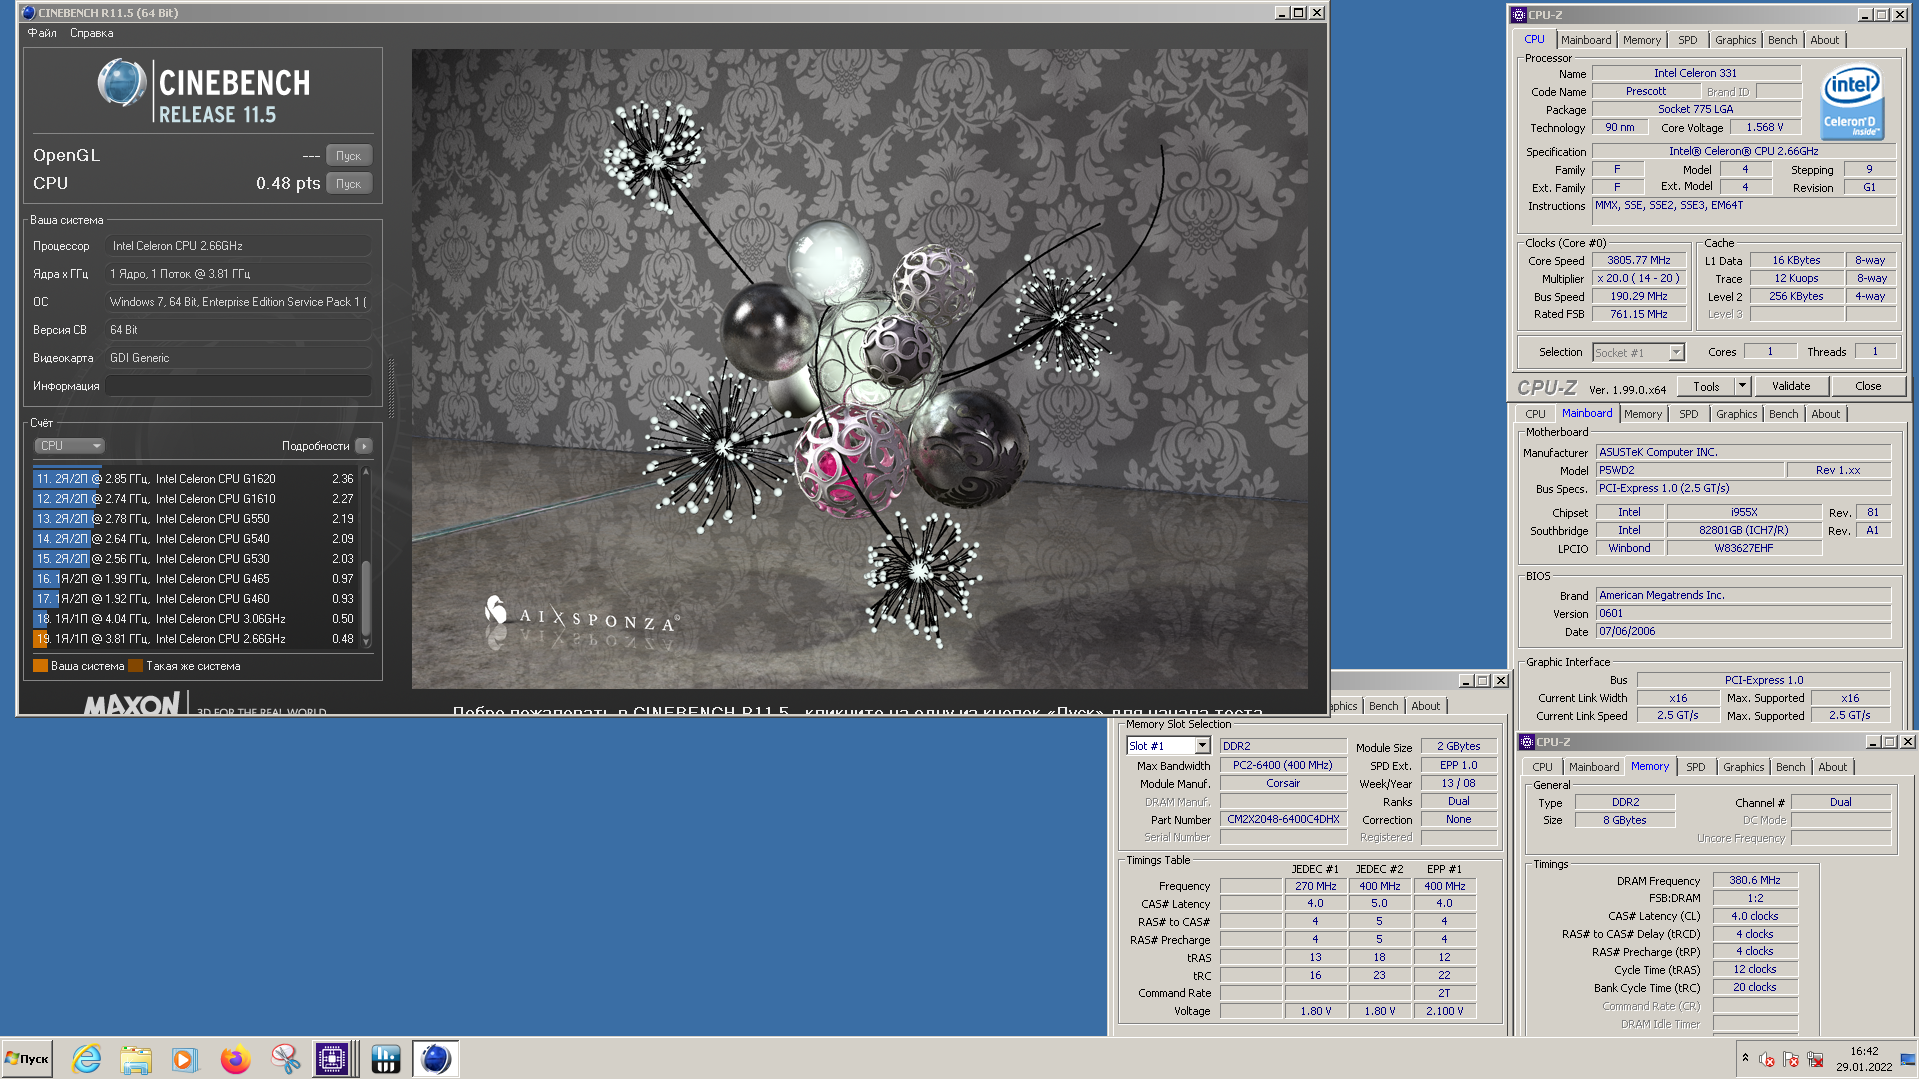Click the brown 'Такая же система' legend swatch
Screen dimensions: 1919x1079
click(x=135, y=666)
